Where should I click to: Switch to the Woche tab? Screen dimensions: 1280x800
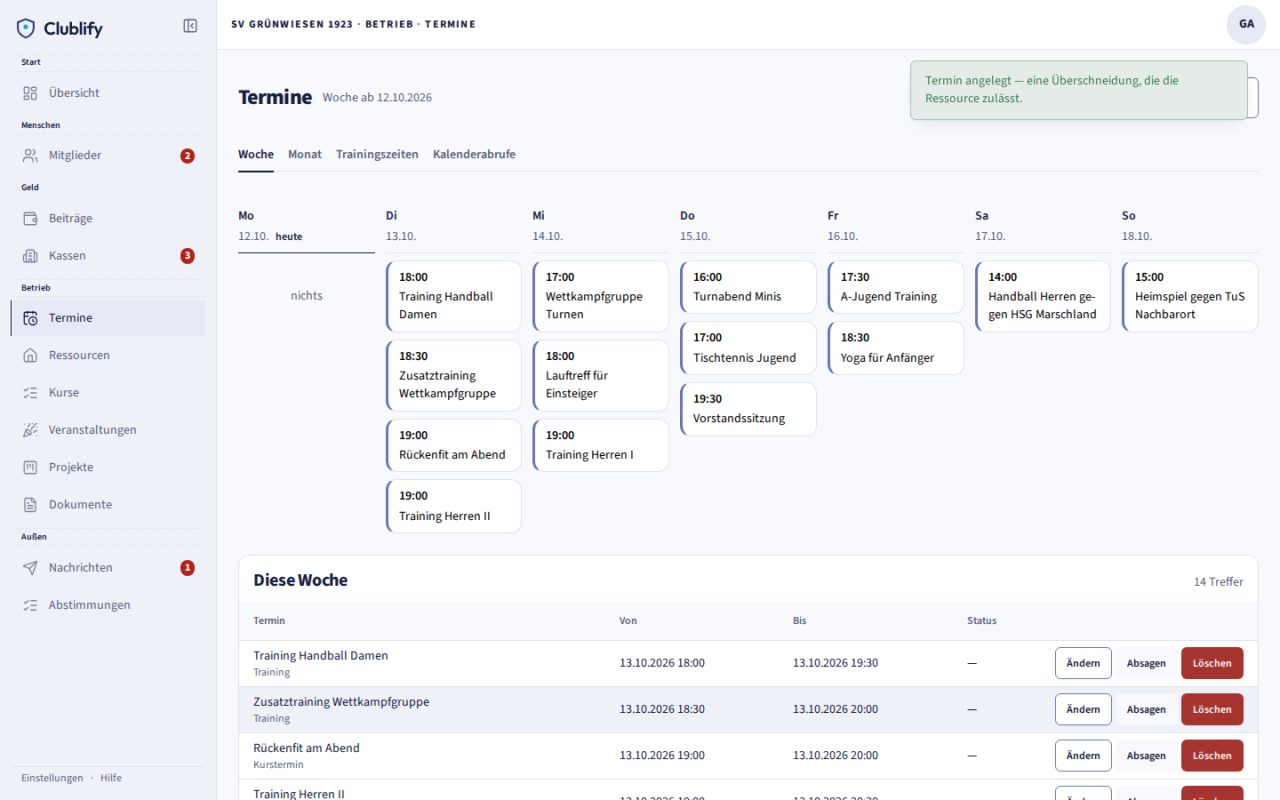(256, 154)
